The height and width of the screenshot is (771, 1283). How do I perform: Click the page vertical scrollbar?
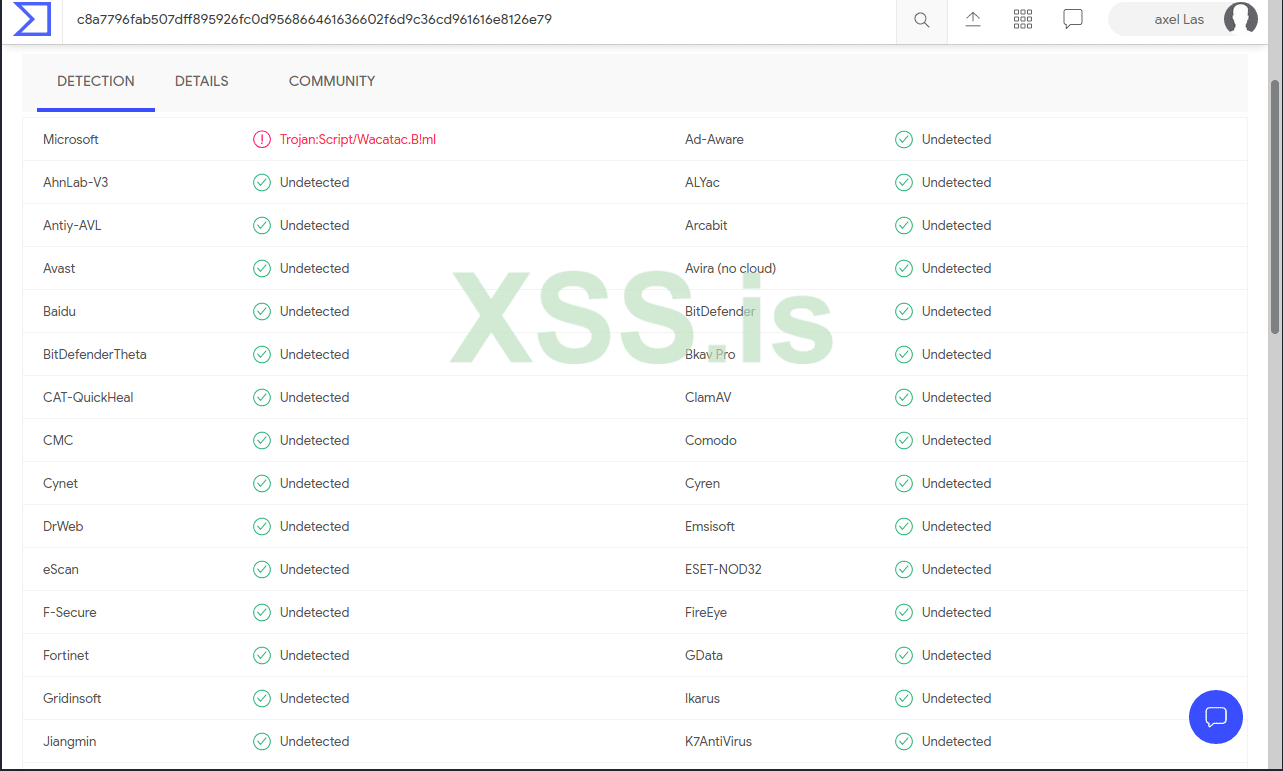click(1275, 206)
